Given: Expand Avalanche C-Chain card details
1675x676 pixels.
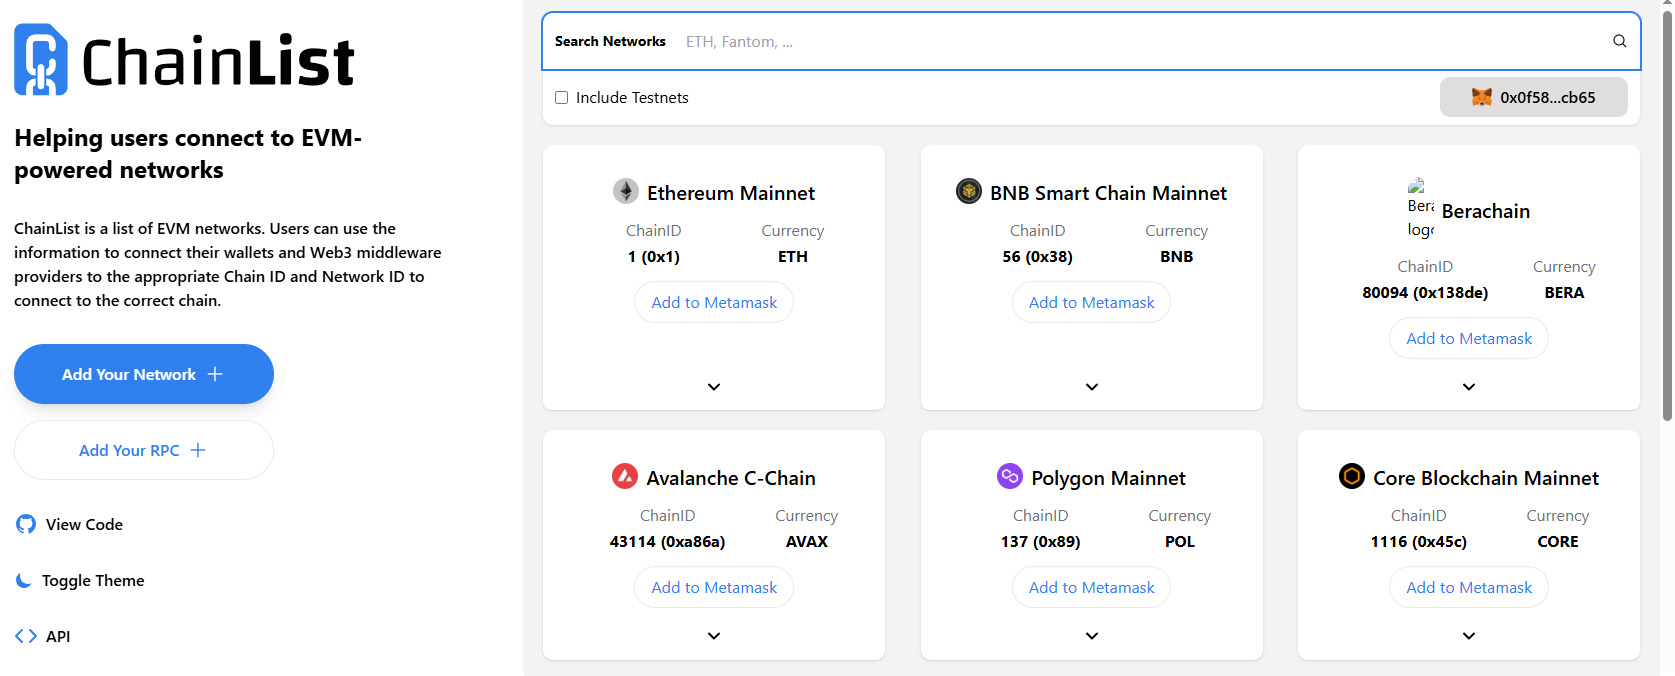Looking at the screenshot, I should coord(714,636).
